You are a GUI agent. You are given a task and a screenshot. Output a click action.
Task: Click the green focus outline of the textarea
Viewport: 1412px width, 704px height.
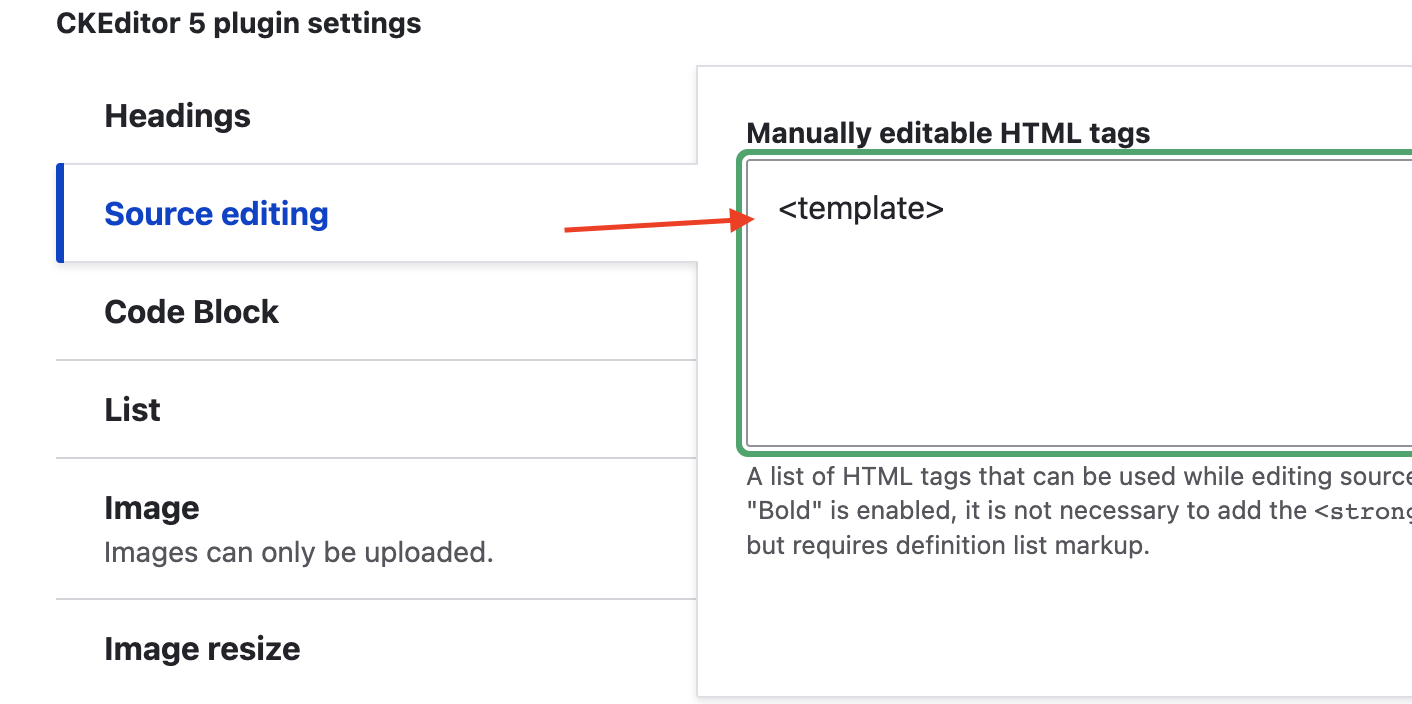pyautogui.click(x=741, y=300)
